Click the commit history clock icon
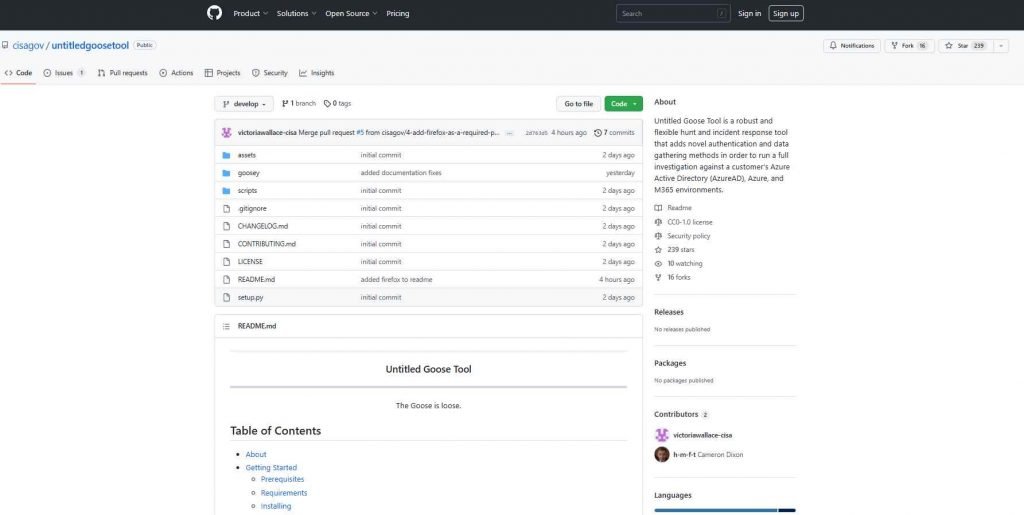Viewport: 1024px width, 515px height. tap(598, 133)
